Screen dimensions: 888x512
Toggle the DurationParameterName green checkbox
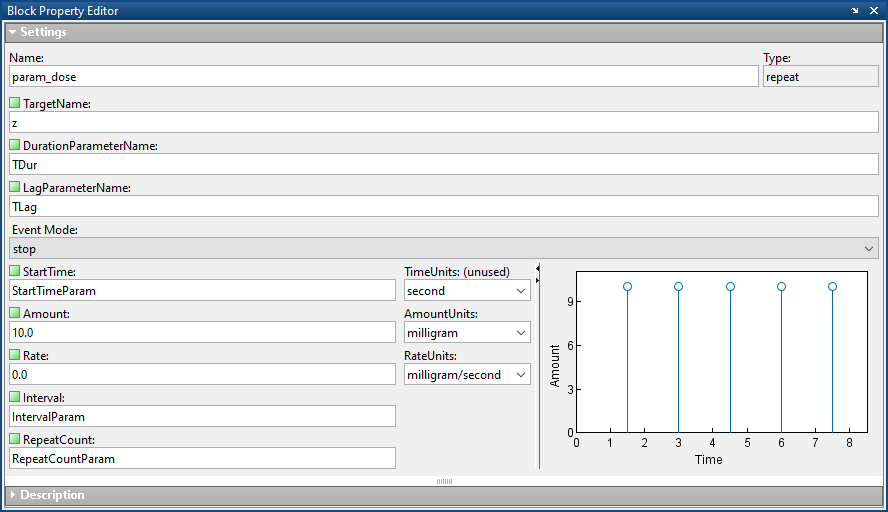[15, 145]
